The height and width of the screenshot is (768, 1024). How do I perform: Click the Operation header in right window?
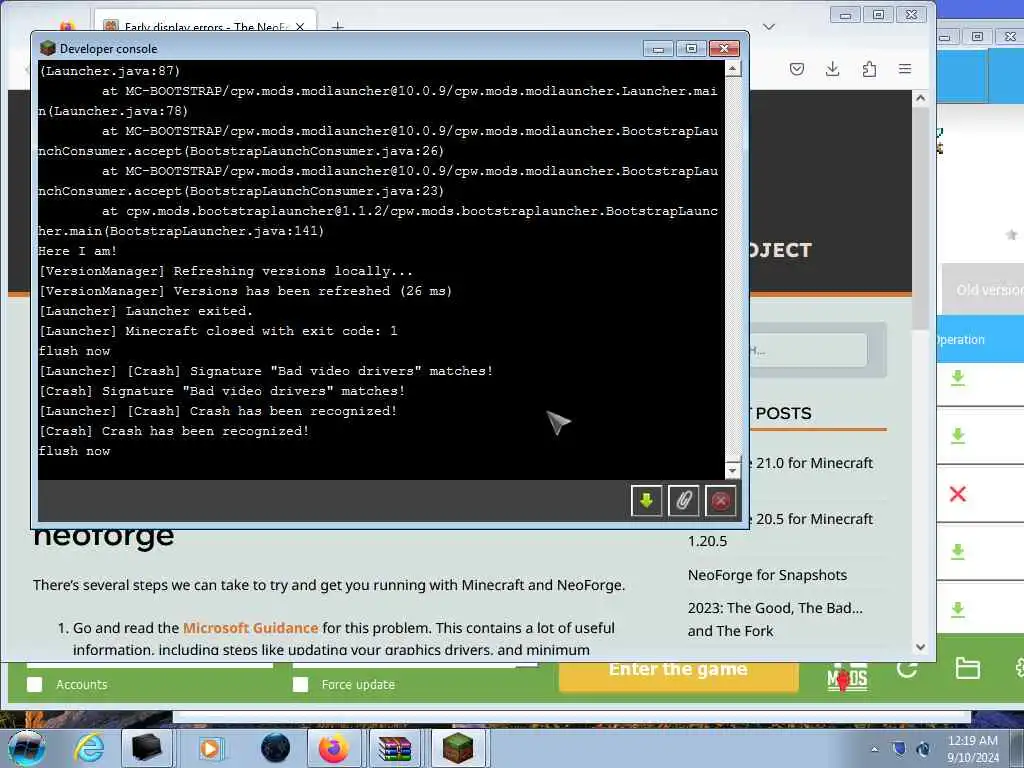[959, 340]
